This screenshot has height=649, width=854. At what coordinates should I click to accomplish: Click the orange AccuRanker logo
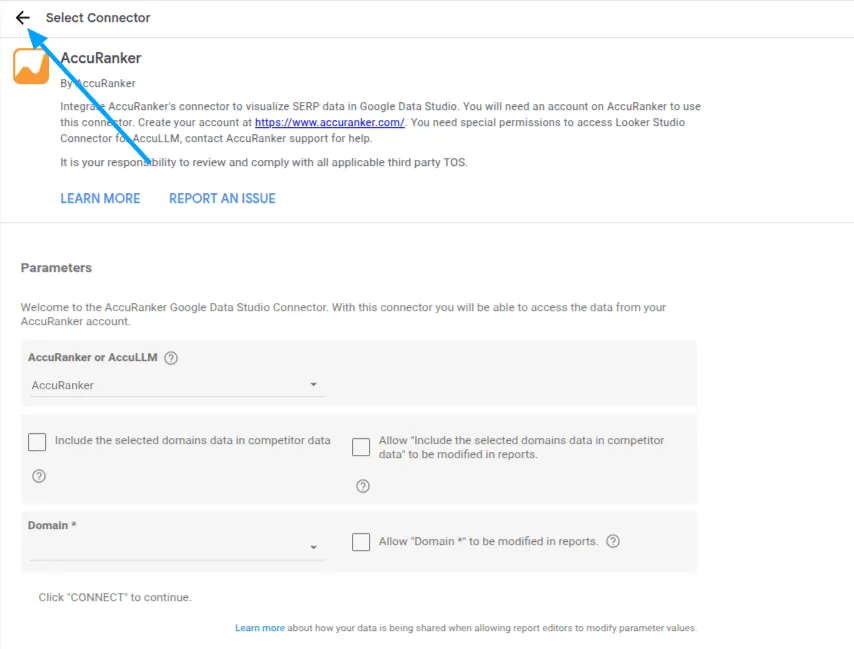click(x=31, y=66)
